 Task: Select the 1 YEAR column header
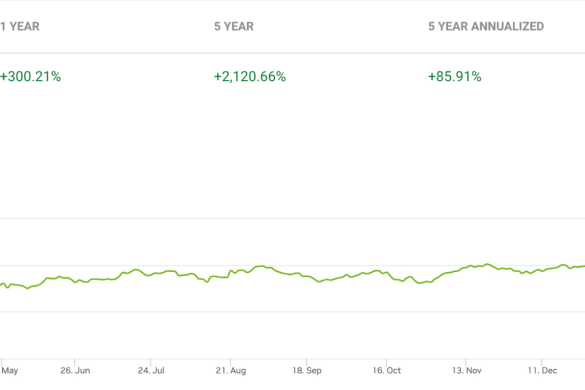coord(20,26)
